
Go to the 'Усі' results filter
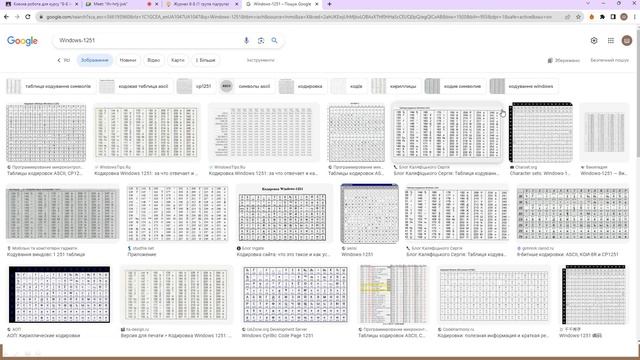[63, 60]
